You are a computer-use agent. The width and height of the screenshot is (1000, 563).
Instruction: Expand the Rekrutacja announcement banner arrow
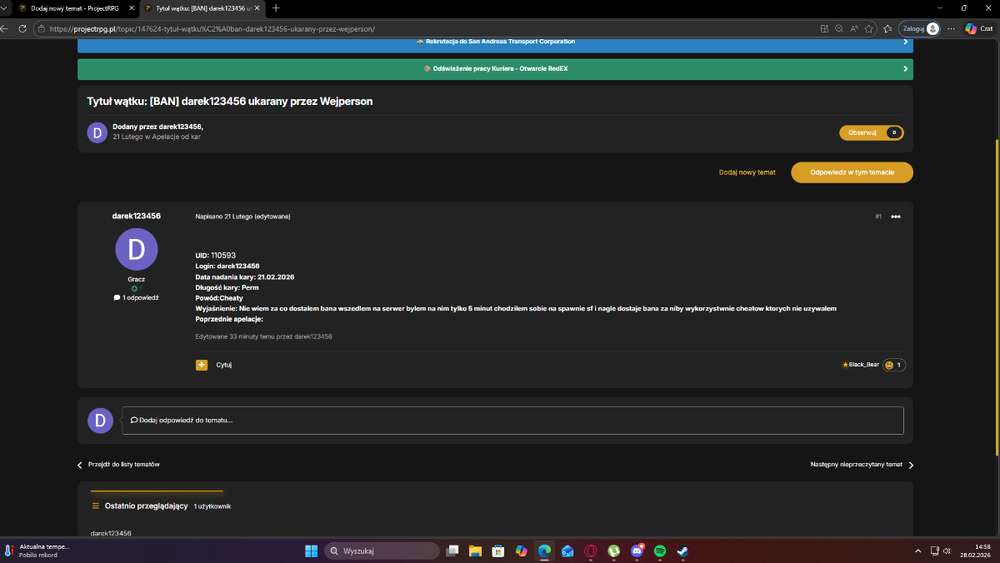905,41
